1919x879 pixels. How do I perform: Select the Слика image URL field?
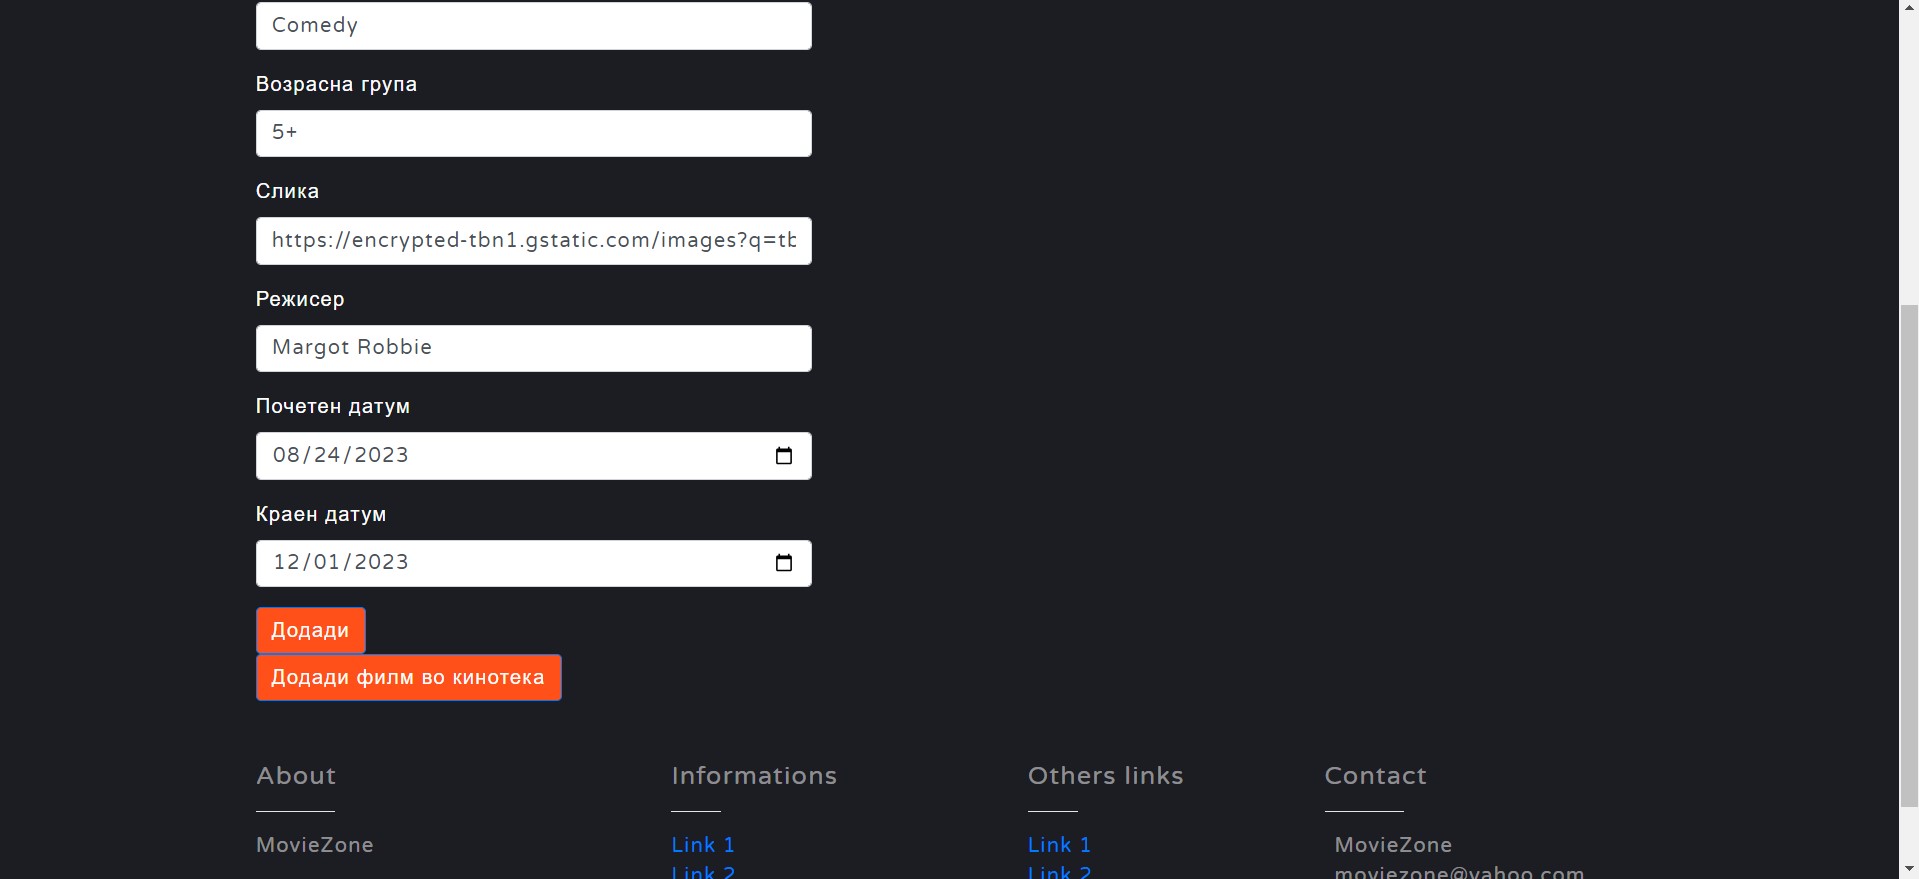tap(533, 241)
